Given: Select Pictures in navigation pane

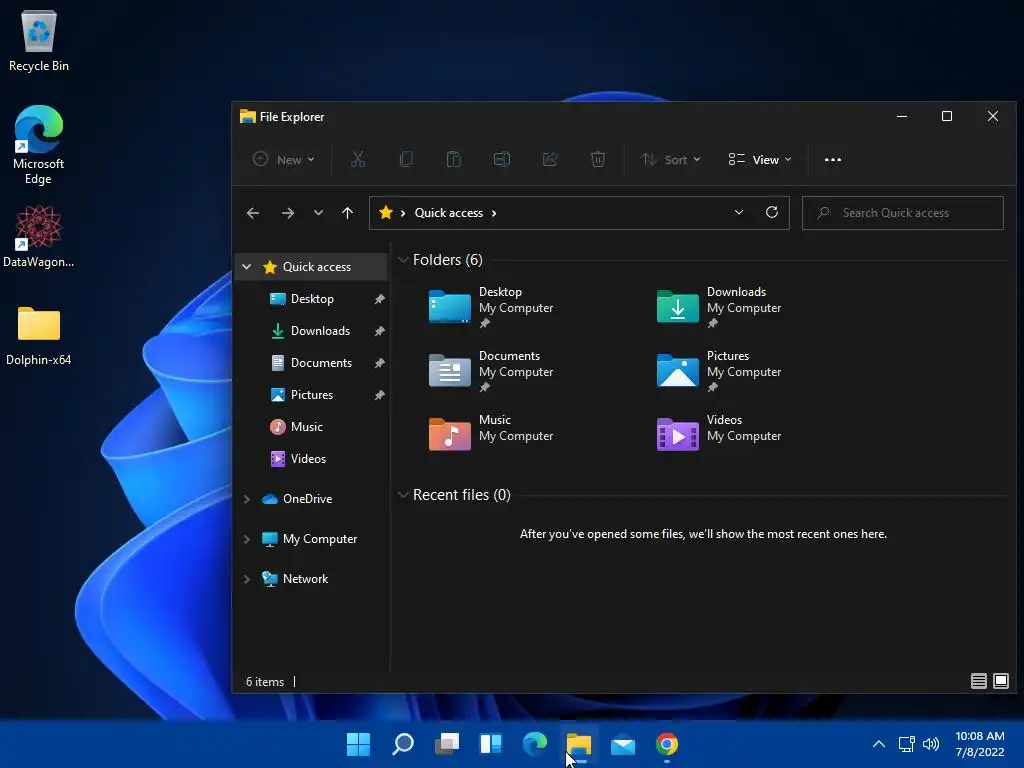Looking at the screenshot, I should (312, 394).
